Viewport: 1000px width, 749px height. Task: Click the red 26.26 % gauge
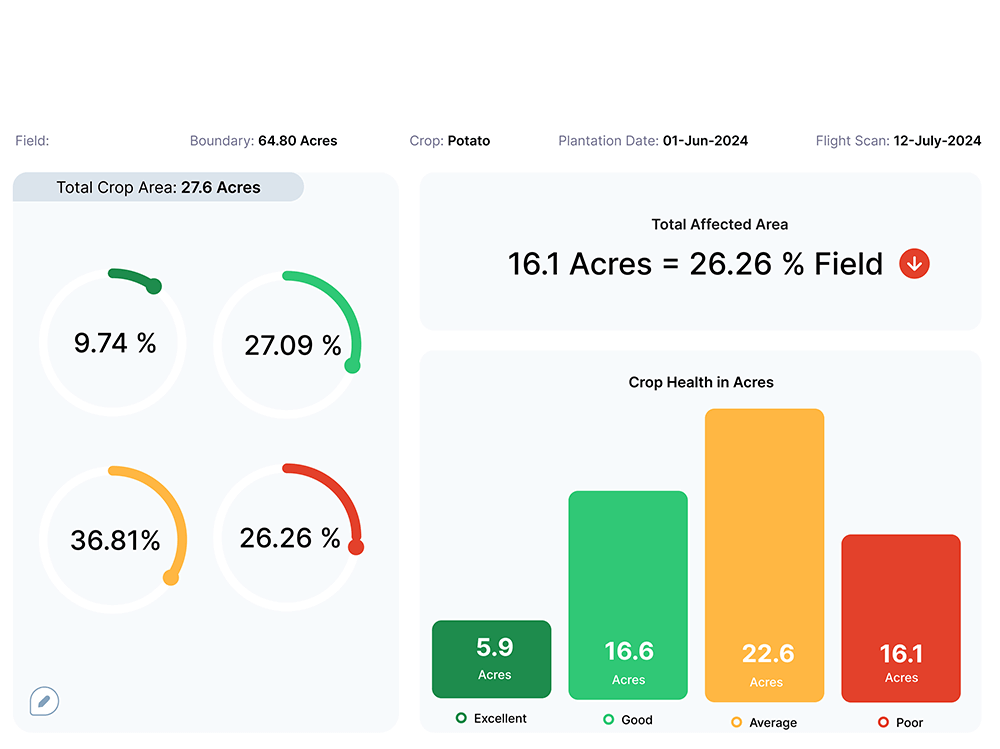(288, 538)
